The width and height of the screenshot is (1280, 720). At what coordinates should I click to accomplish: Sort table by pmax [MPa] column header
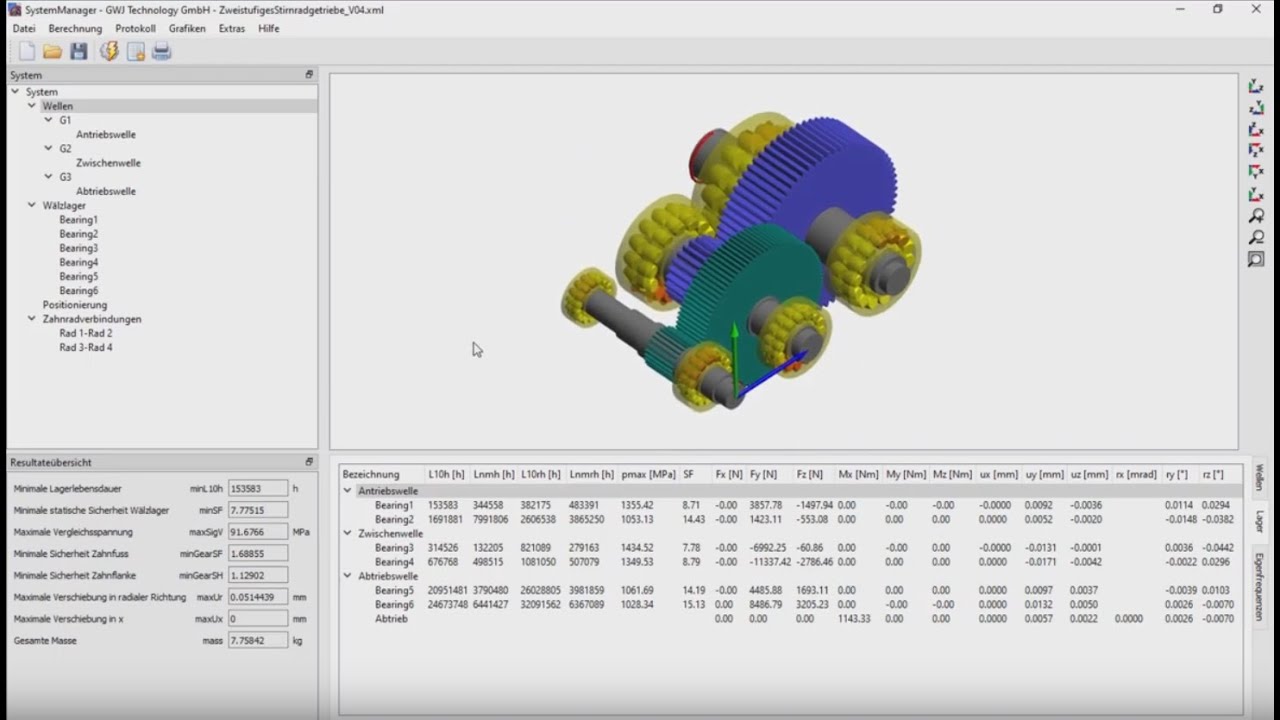pos(649,474)
